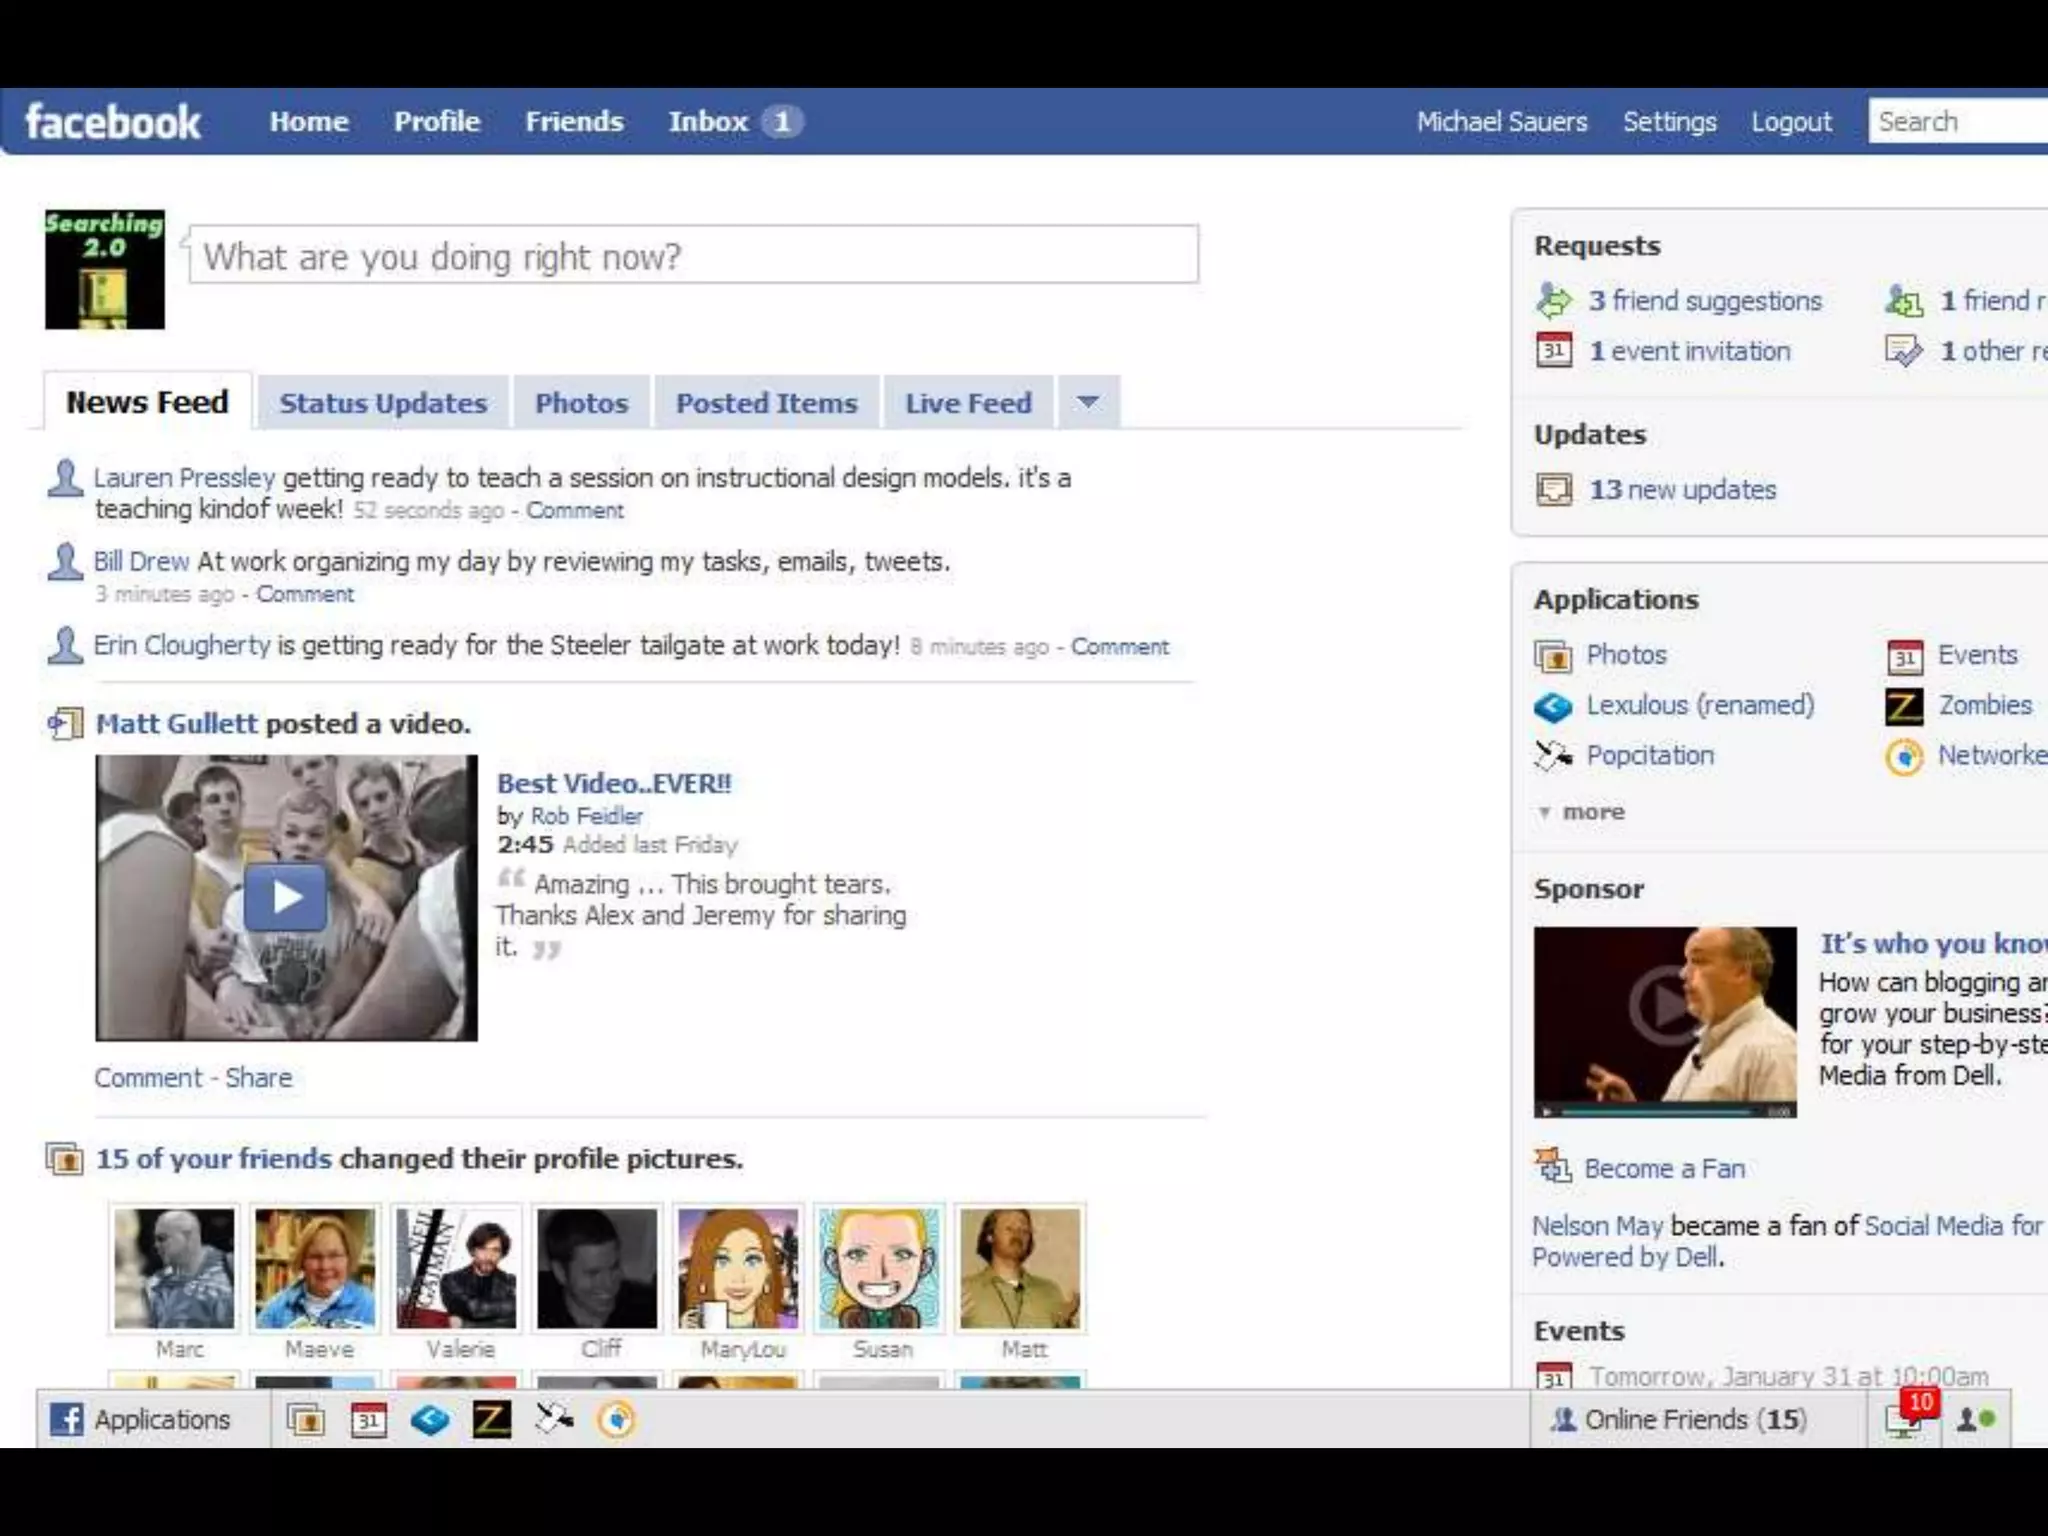Image resolution: width=2048 pixels, height=1536 pixels.
Task: Expand more applications in sidebar
Action: (x=1592, y=812)
